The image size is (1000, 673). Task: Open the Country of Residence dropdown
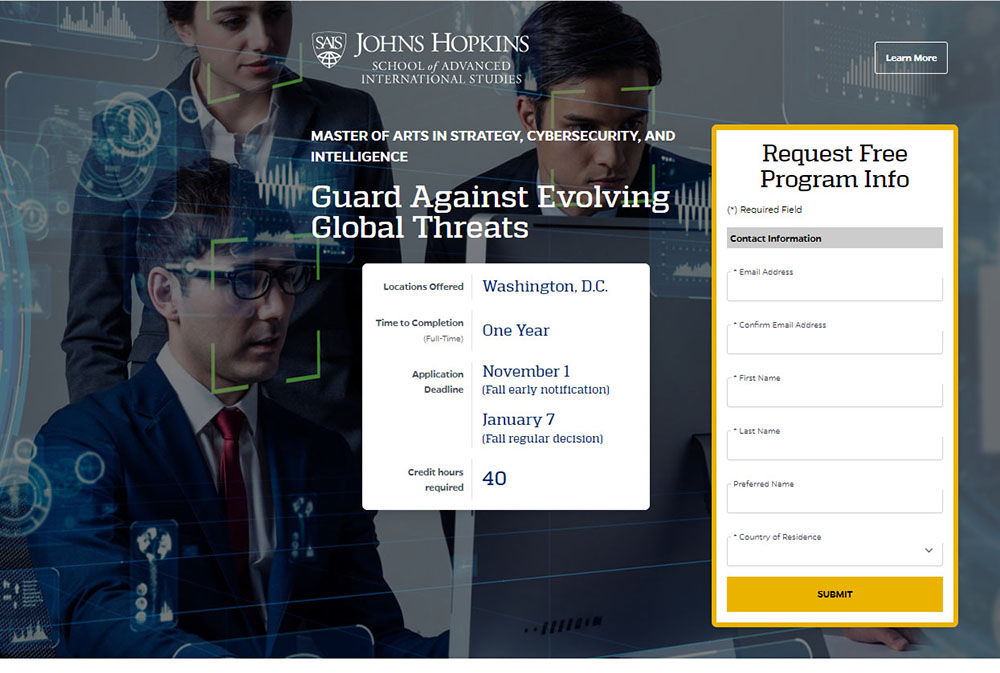[834, 551]
